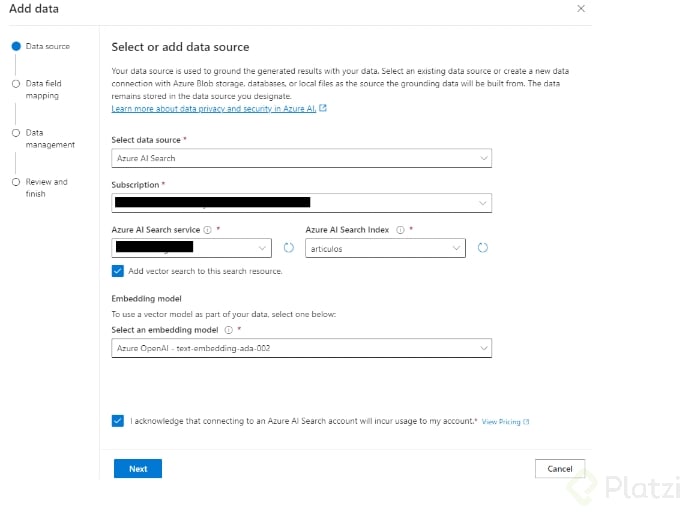Viewport: 687px width, 512px height.
Task: Open the View Pricing link
Action: point(500,422)
